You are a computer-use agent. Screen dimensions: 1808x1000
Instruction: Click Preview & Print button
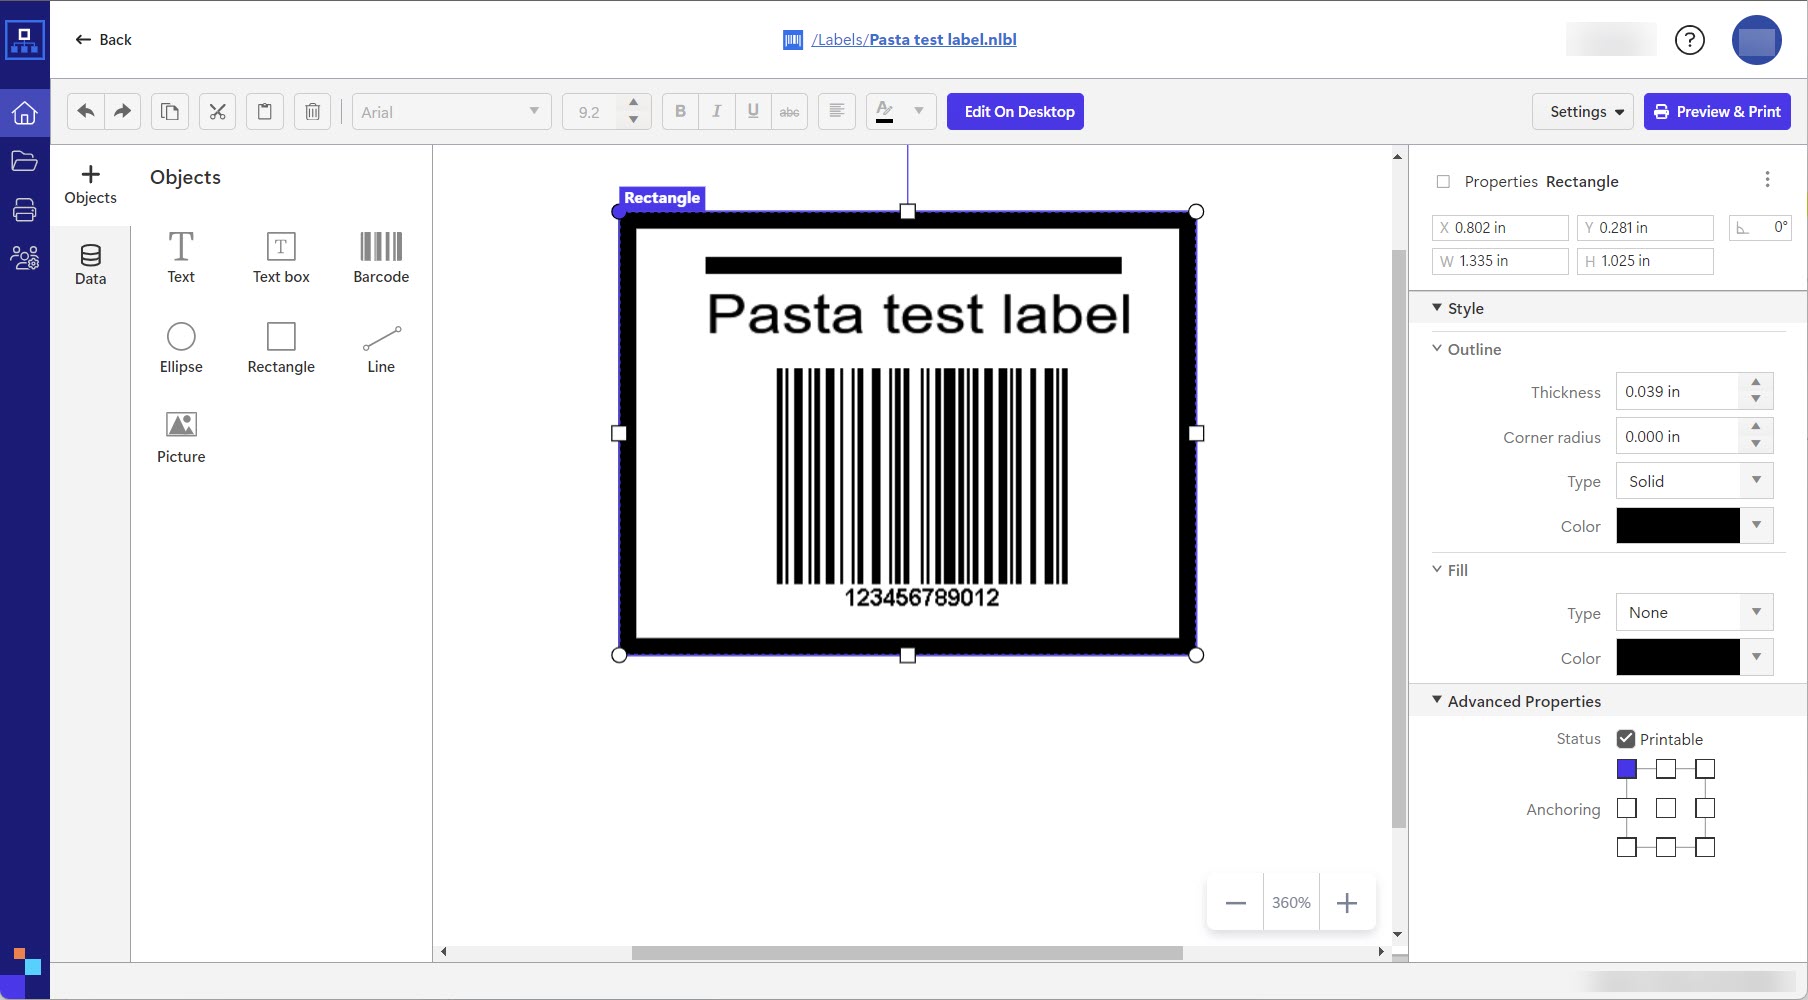(x=1717, y=112)
